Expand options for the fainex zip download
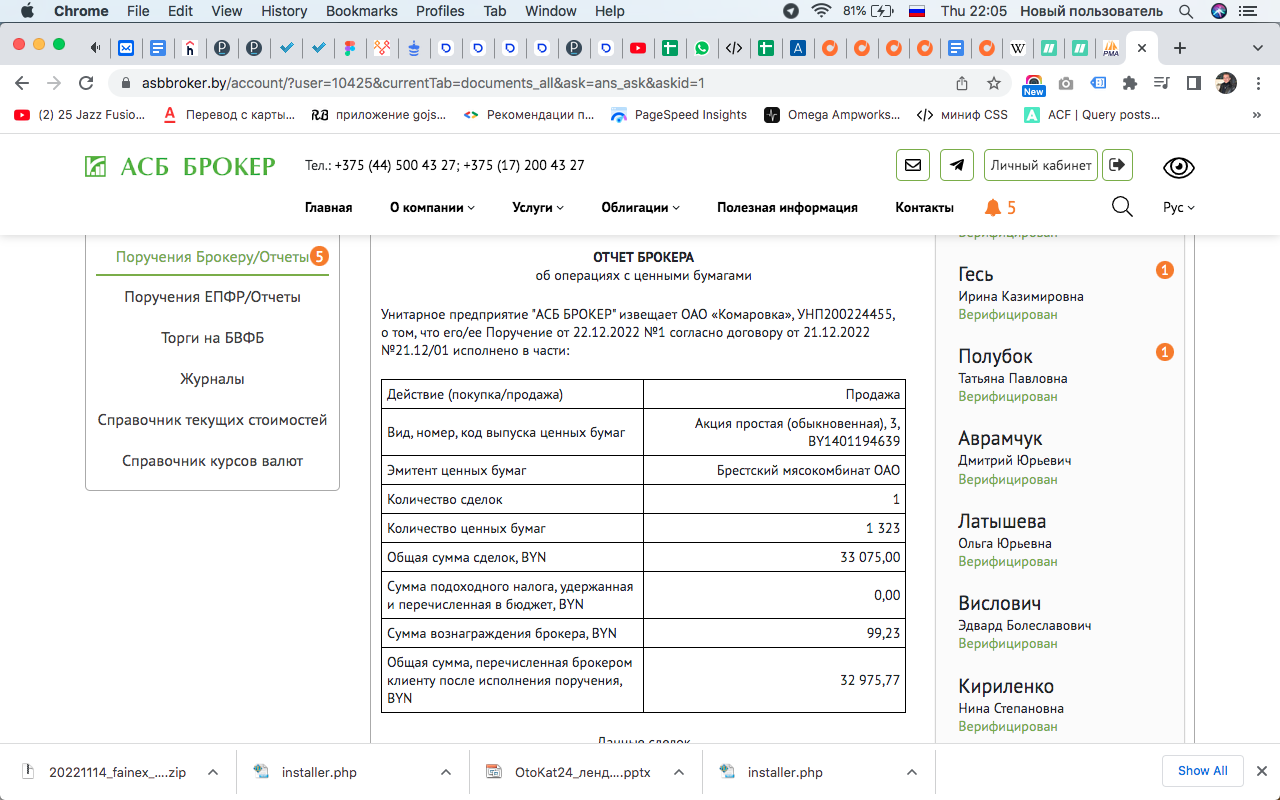Screen dimensions: 1280x800 coord(213,772)
